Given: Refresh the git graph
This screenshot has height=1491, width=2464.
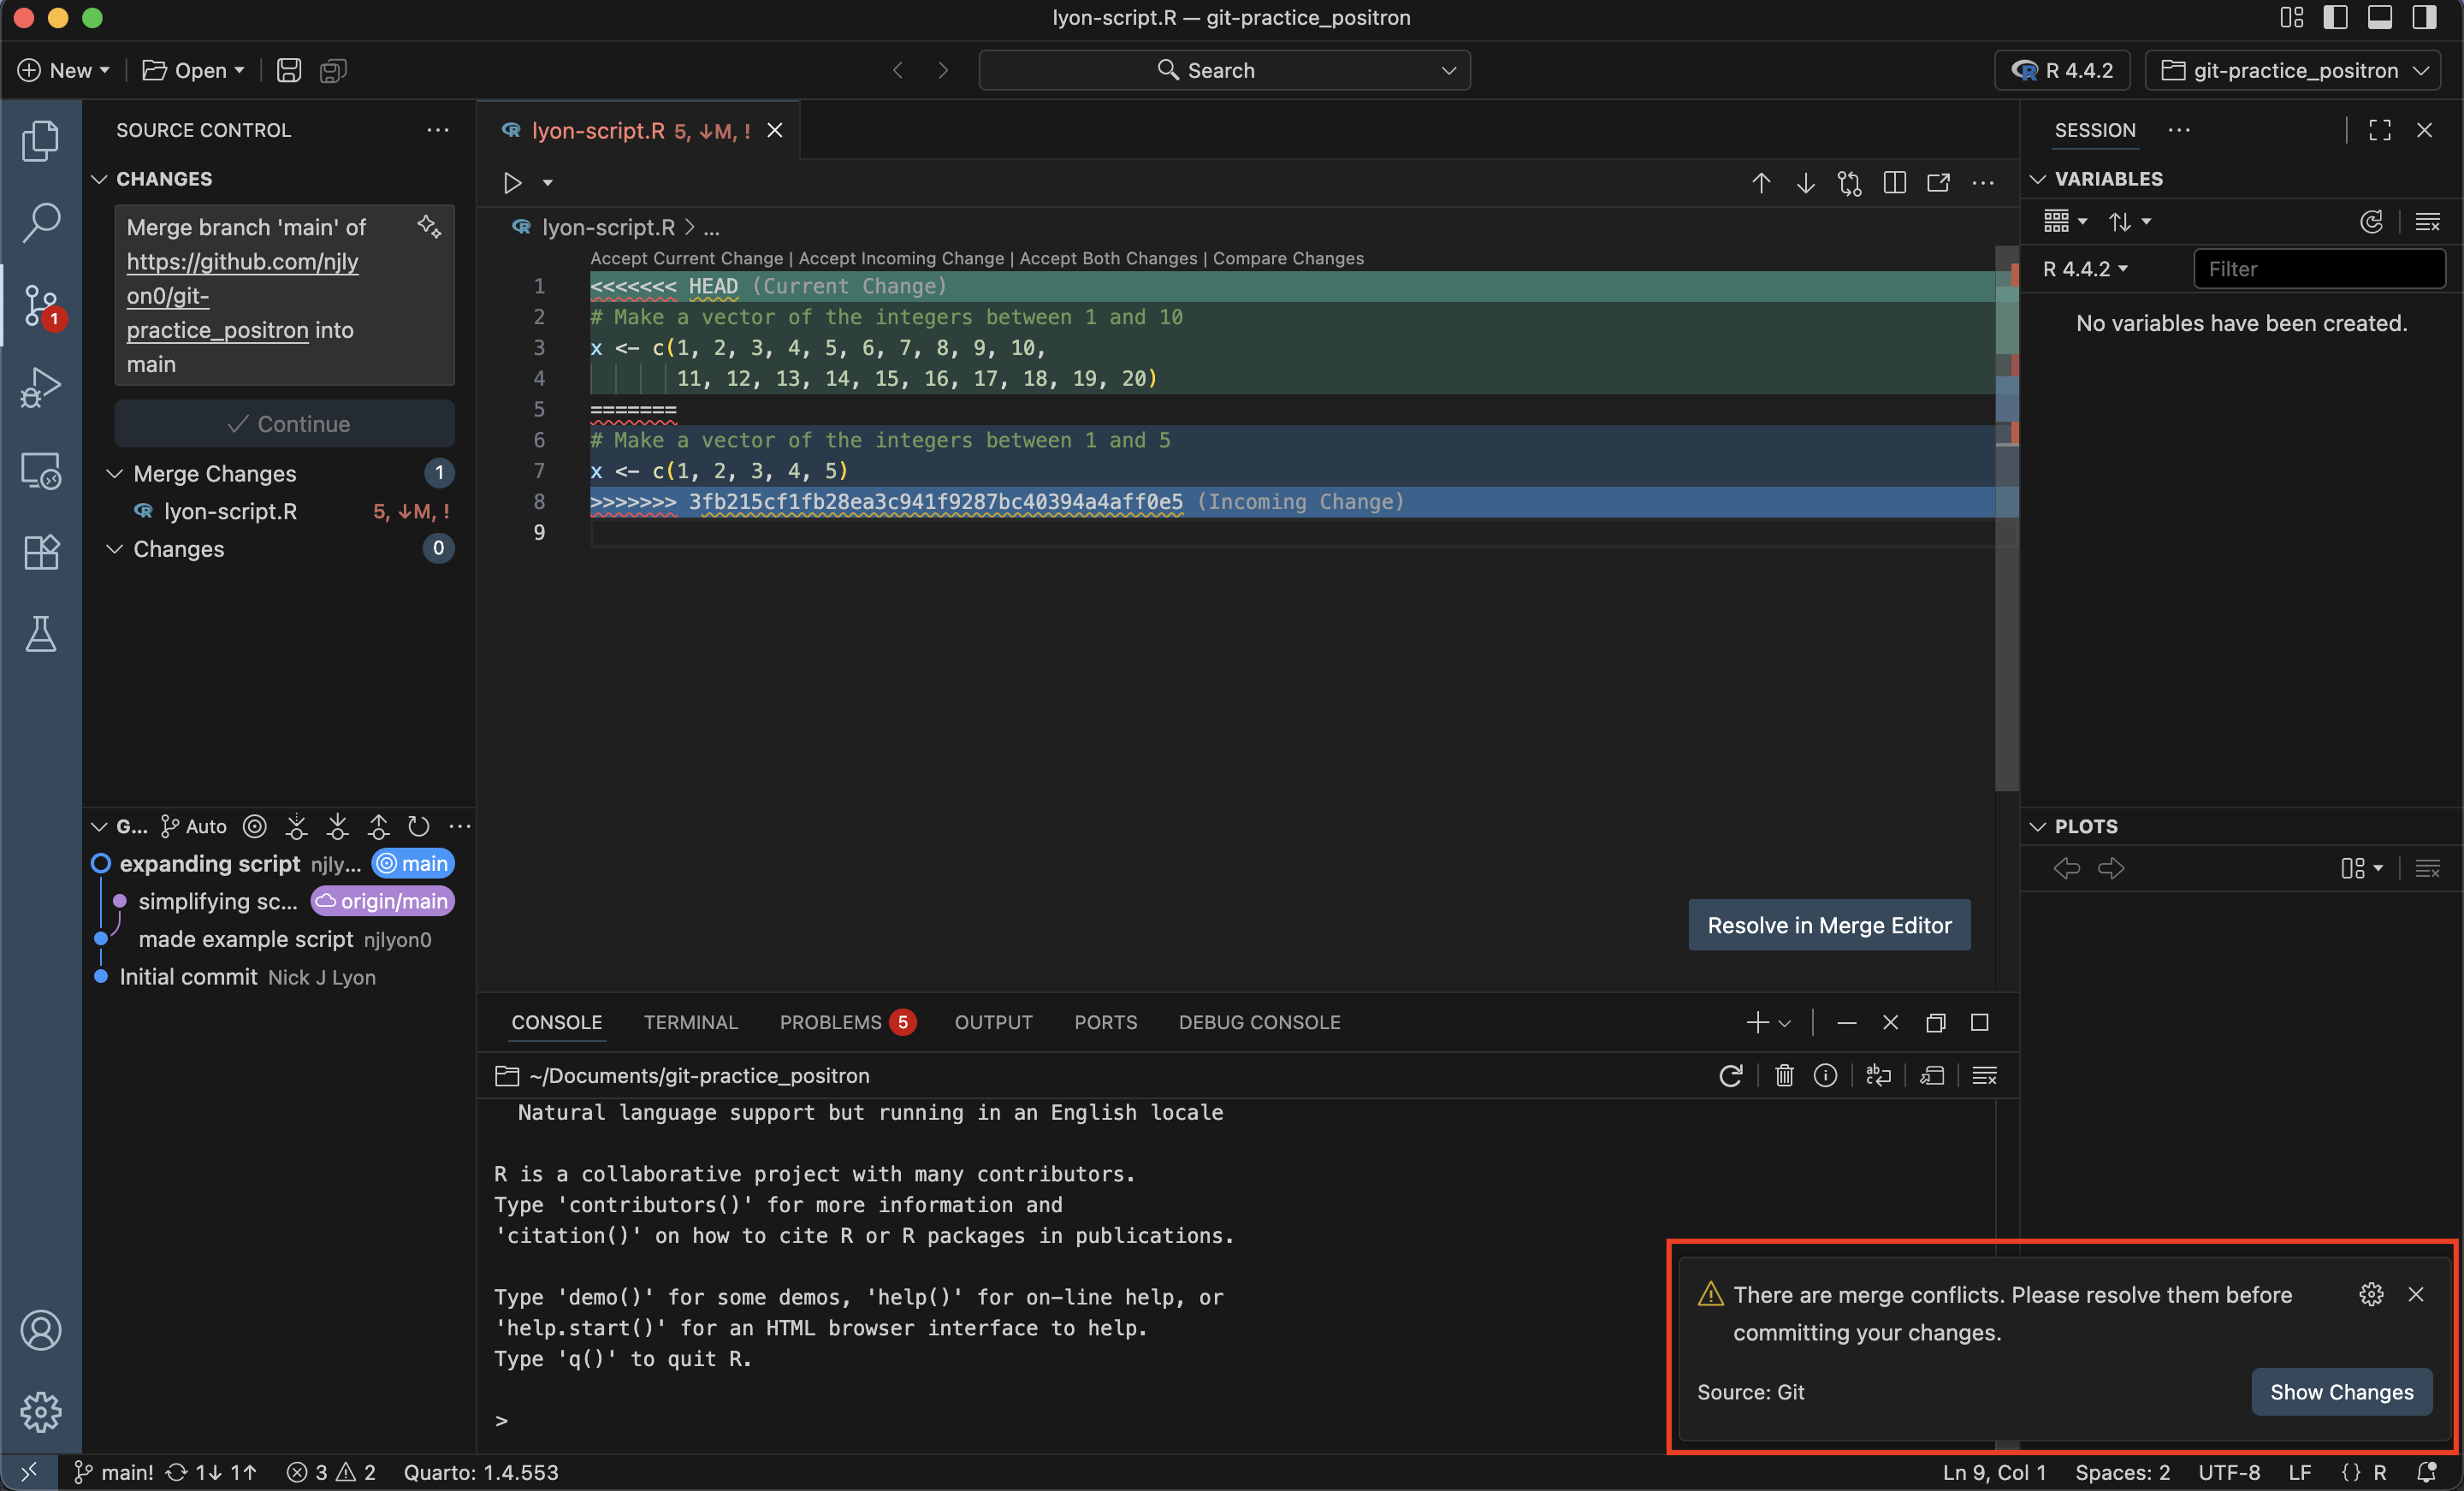Looking at the screenshot, I should click(419, 826).
